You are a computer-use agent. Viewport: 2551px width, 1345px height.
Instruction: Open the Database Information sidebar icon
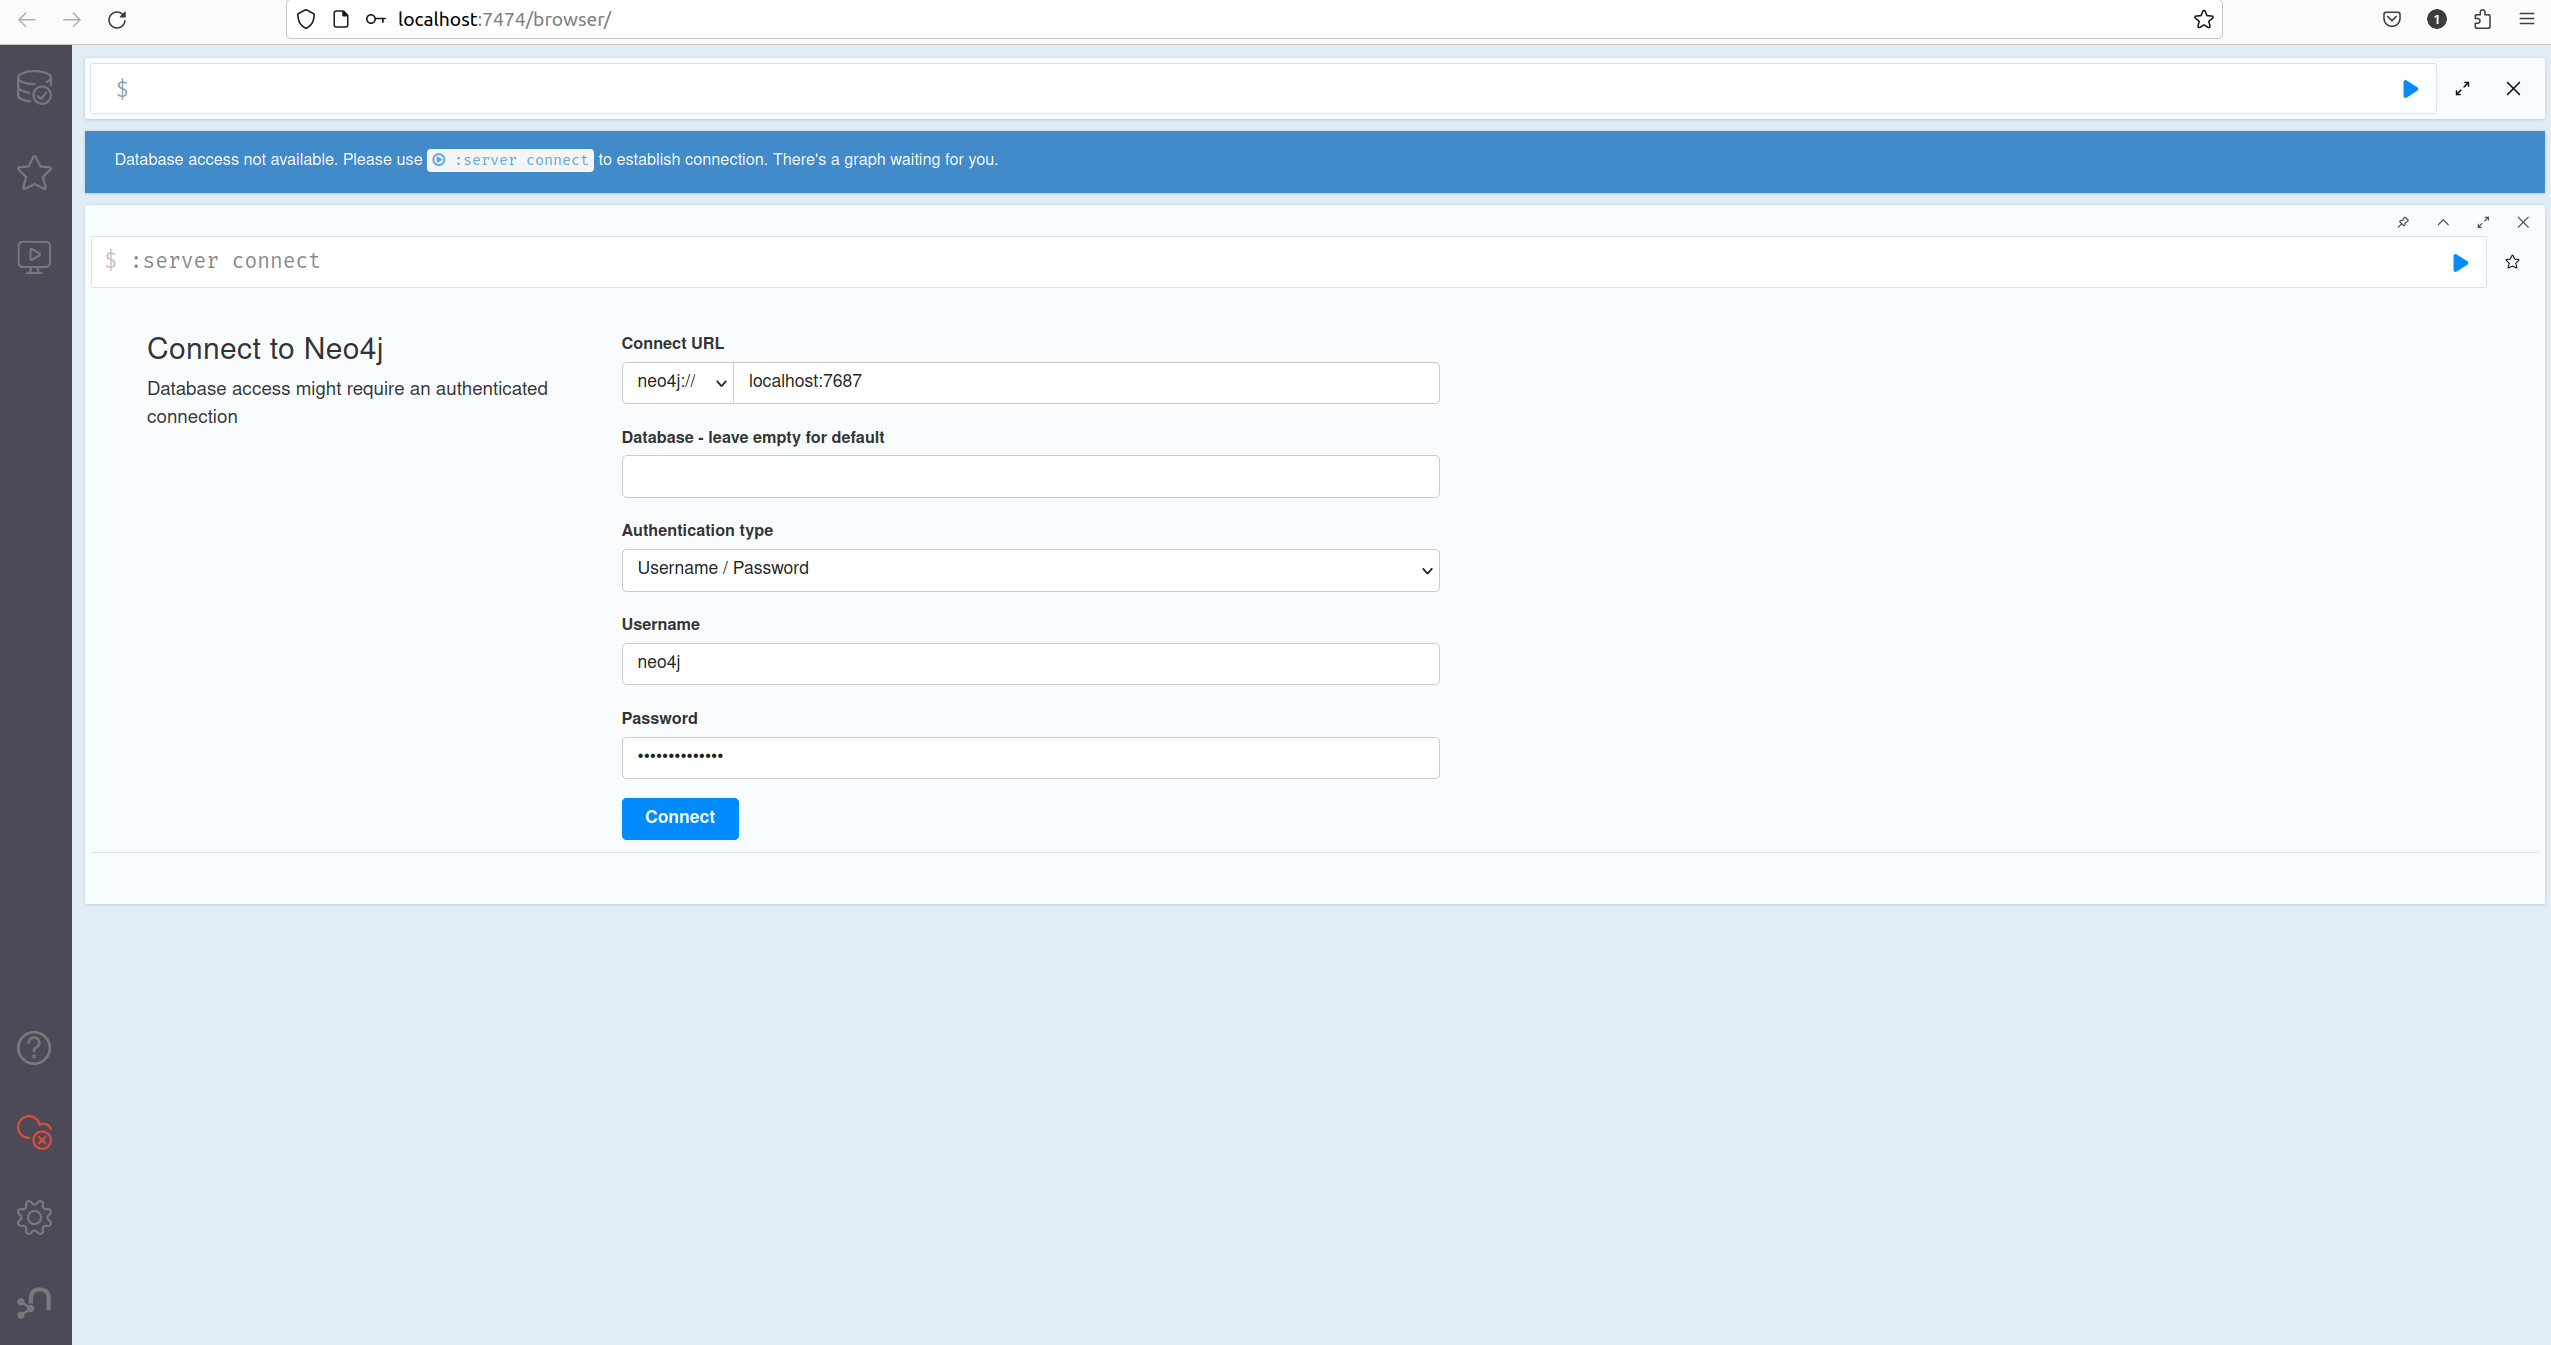[34, 88]
